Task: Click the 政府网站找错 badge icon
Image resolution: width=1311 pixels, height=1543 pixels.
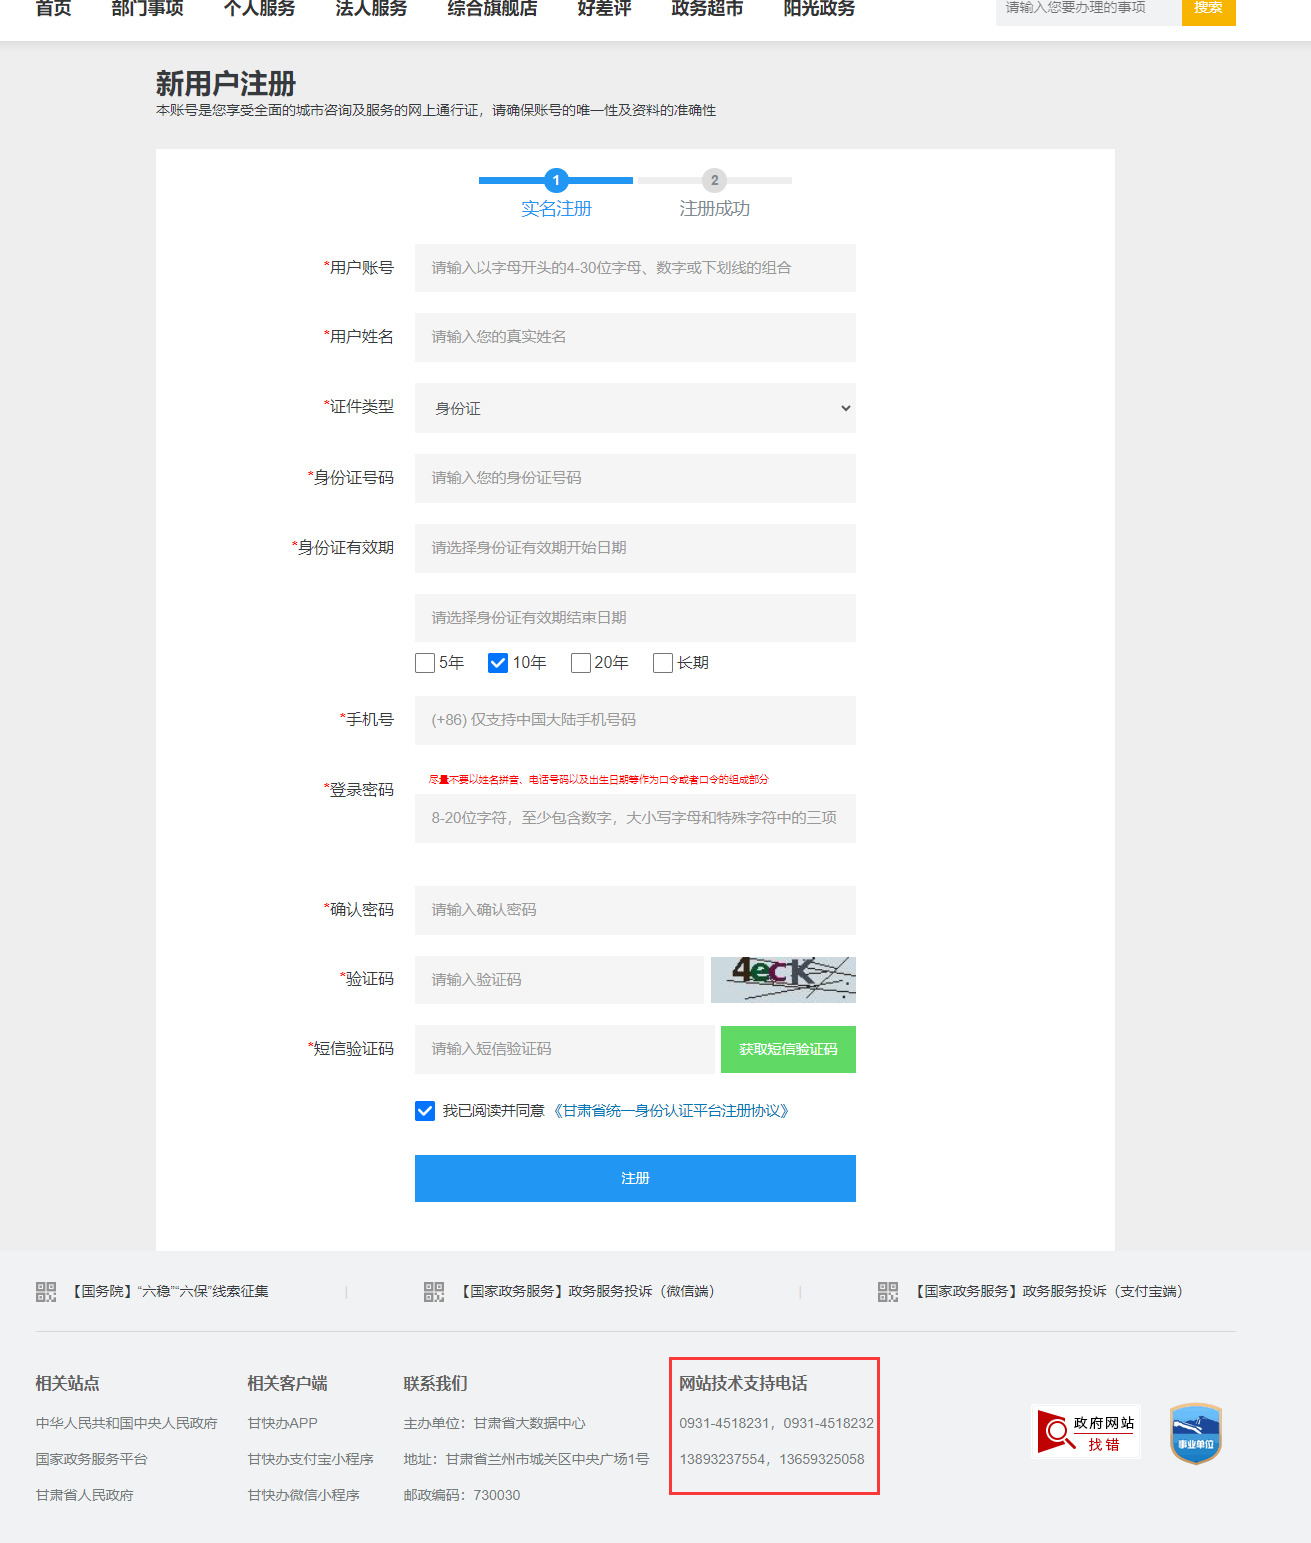Action: (x=1085, y=1432)
